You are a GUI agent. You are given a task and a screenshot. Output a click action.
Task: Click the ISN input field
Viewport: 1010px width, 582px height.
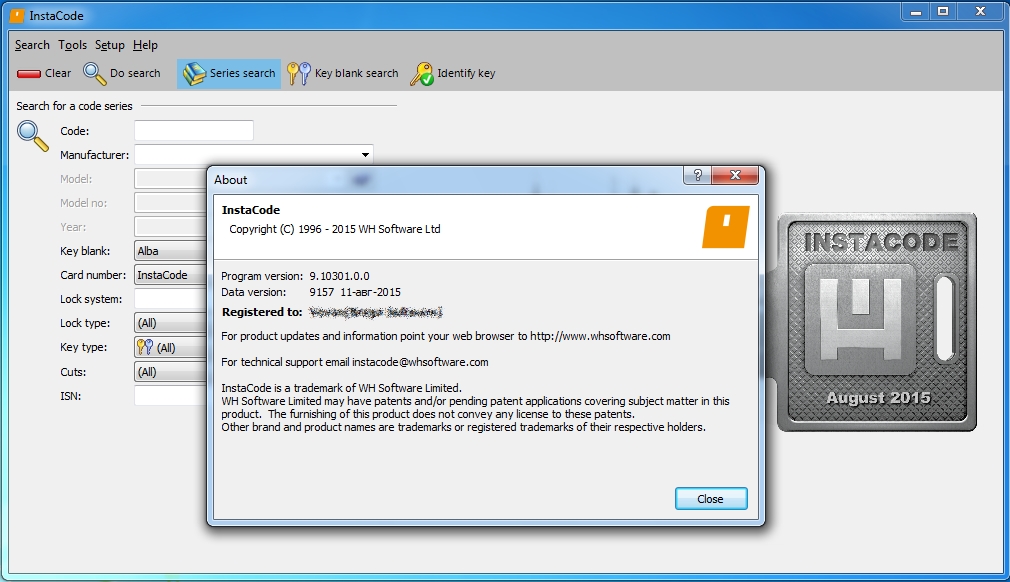171,396
